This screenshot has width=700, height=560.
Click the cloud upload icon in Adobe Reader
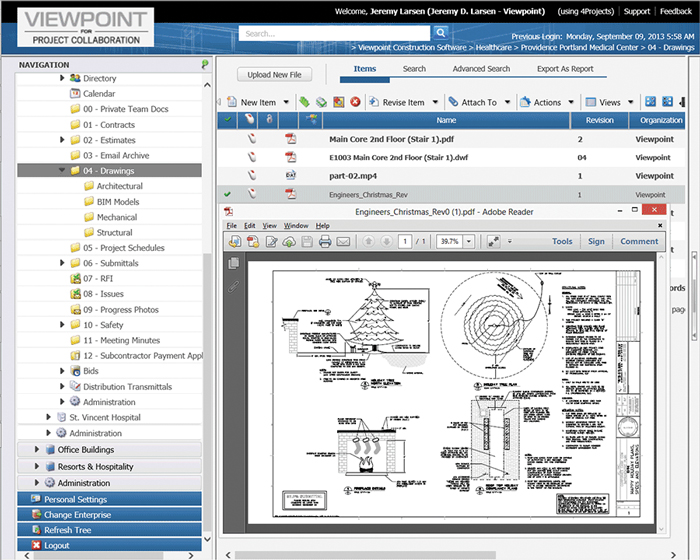point(289,242)
